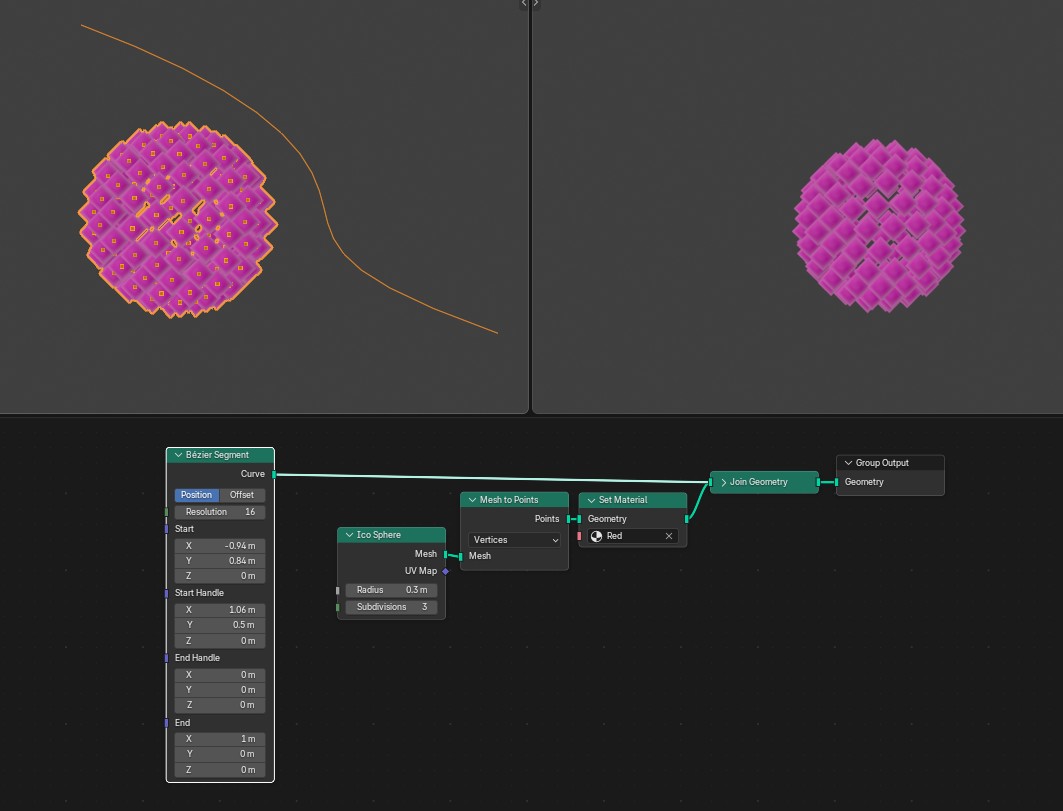Click the Geometry output socket on Set Material

[x=687, y=519]
